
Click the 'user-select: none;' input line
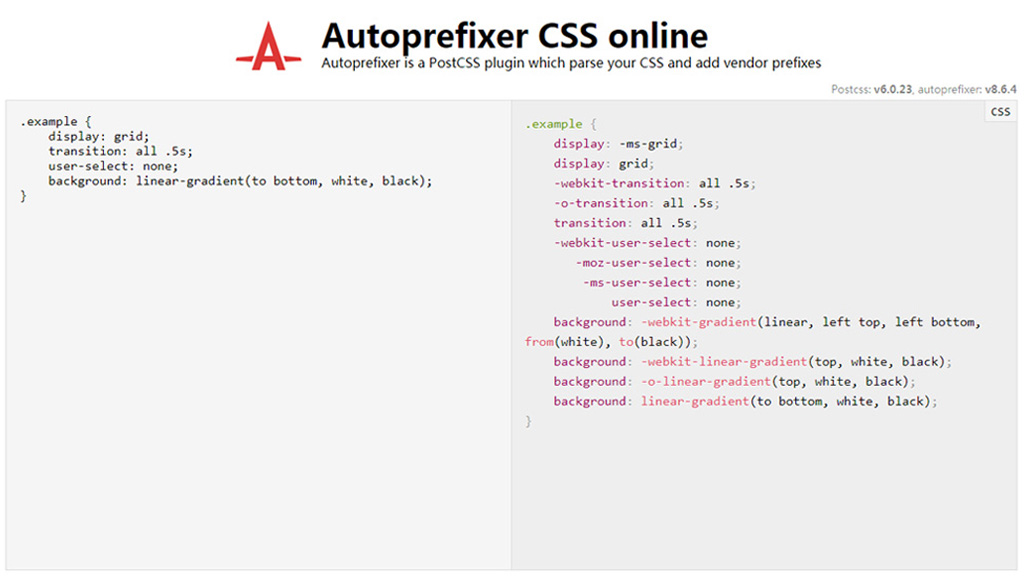coord(113,166)
